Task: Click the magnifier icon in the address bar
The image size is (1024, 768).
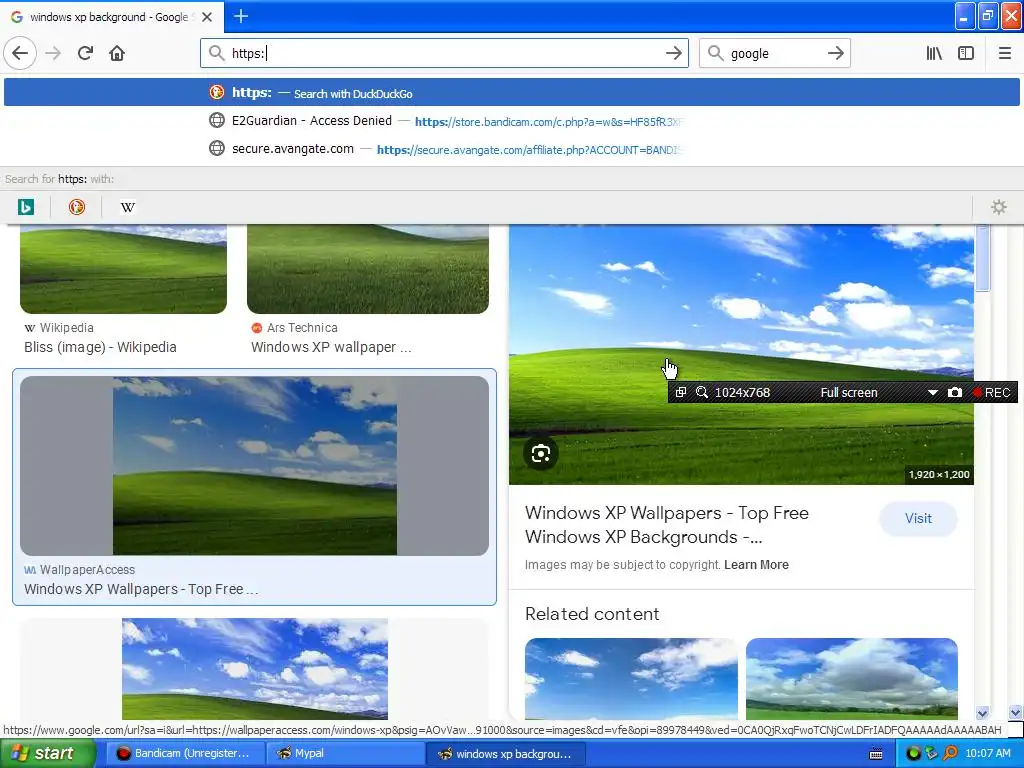Action: 216,53
